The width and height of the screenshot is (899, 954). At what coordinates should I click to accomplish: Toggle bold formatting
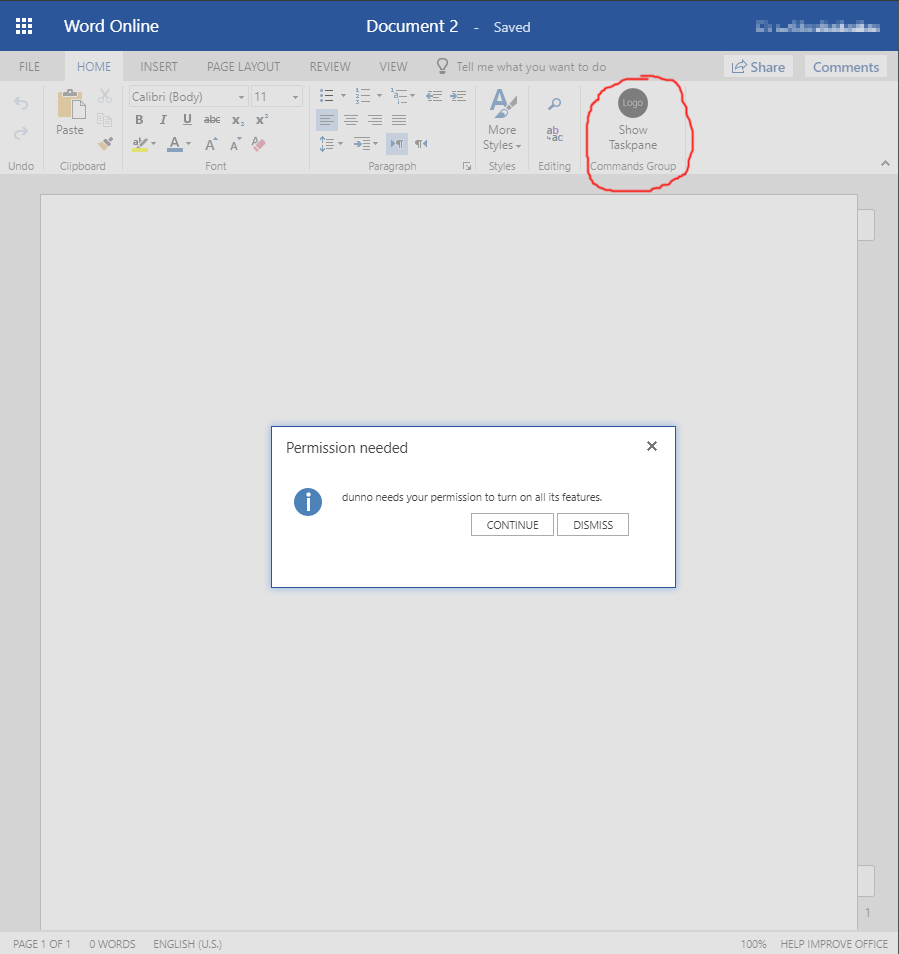[x=139, y=120]
